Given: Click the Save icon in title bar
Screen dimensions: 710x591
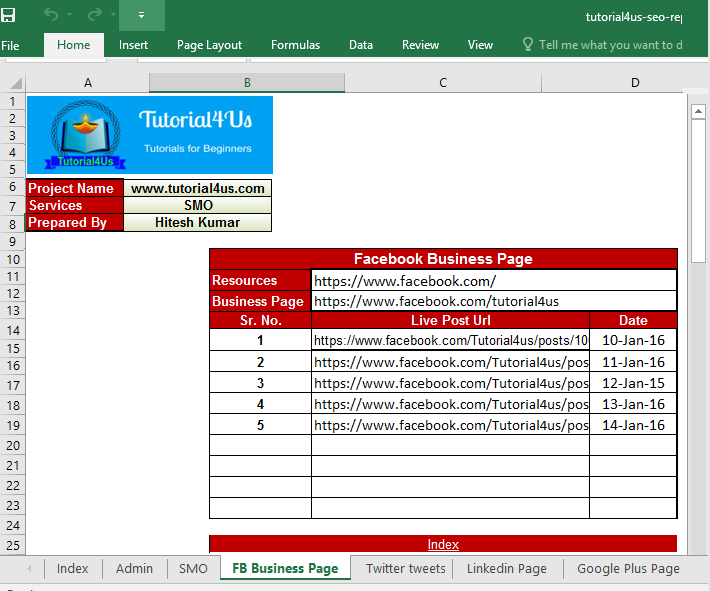Looking at the screenshot, I should pos(8,15).
